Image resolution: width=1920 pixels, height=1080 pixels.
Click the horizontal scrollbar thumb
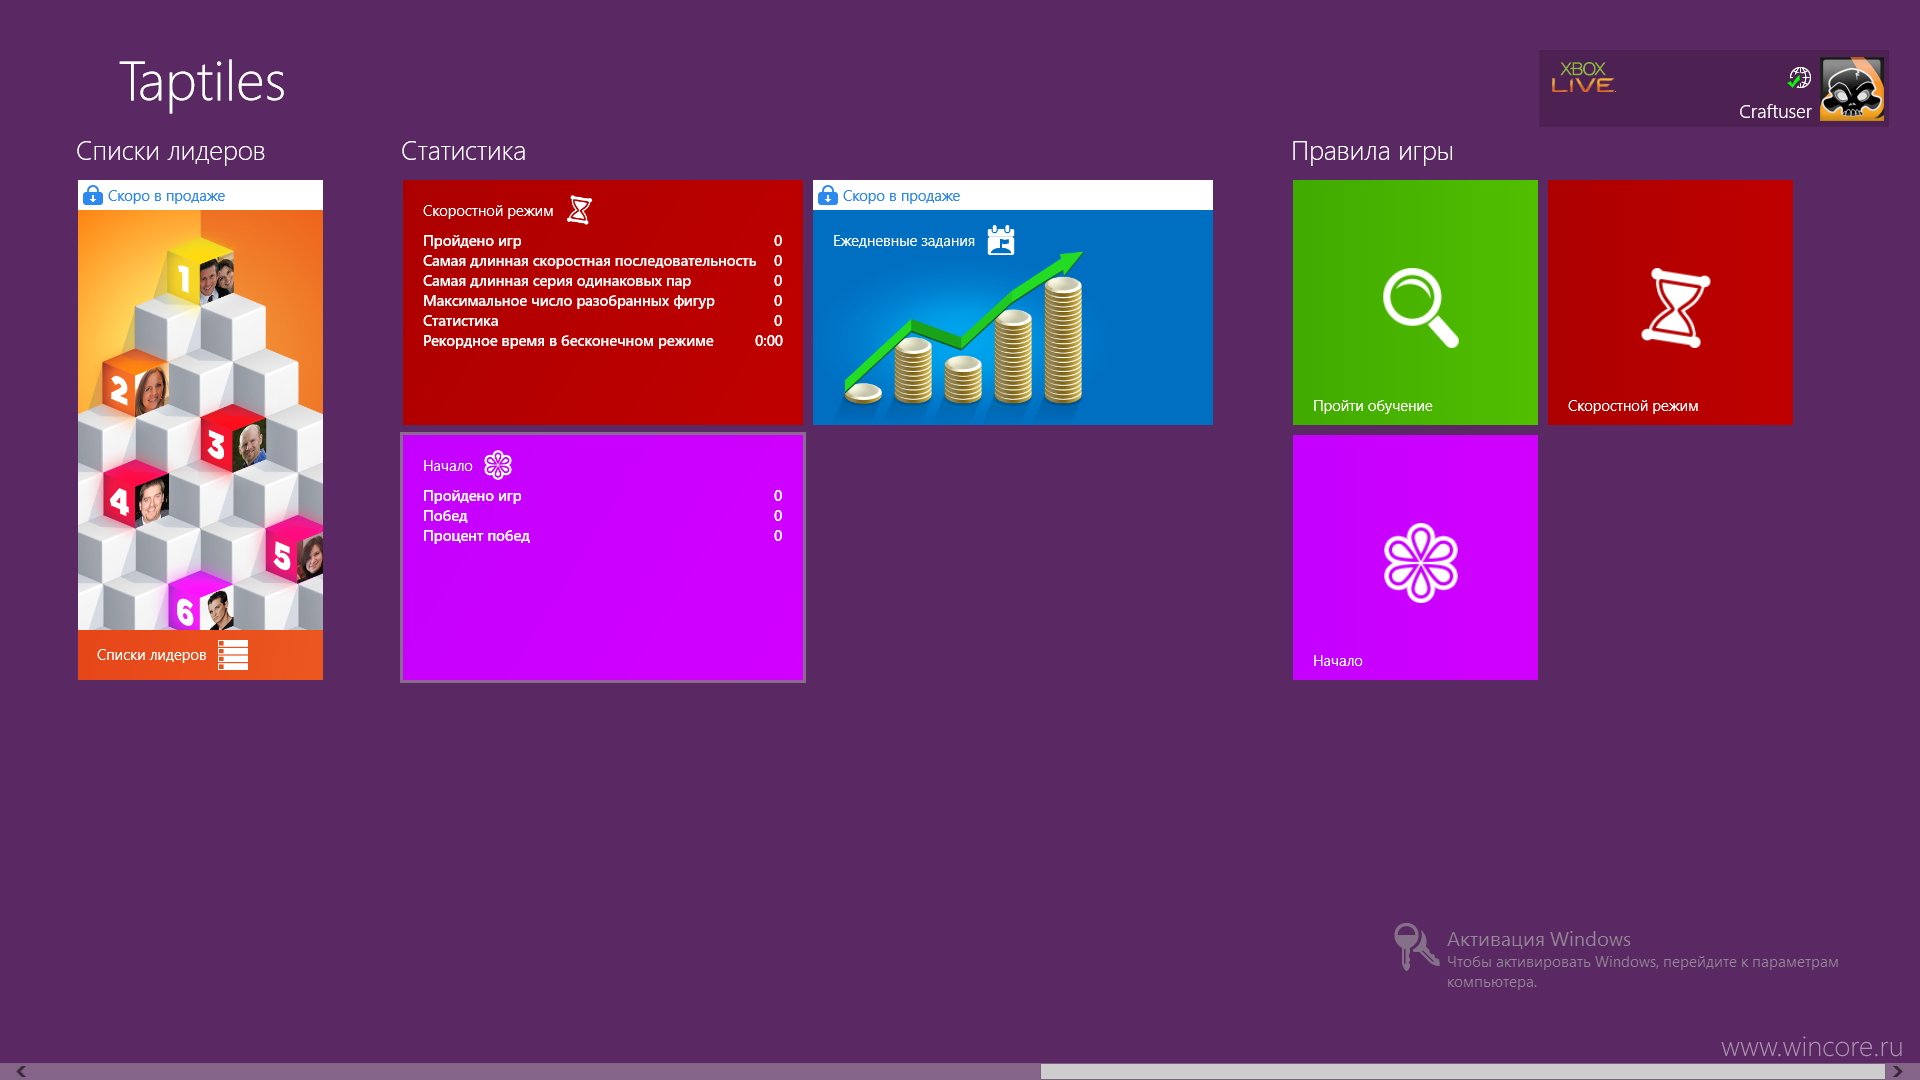pos(1462,1071)
